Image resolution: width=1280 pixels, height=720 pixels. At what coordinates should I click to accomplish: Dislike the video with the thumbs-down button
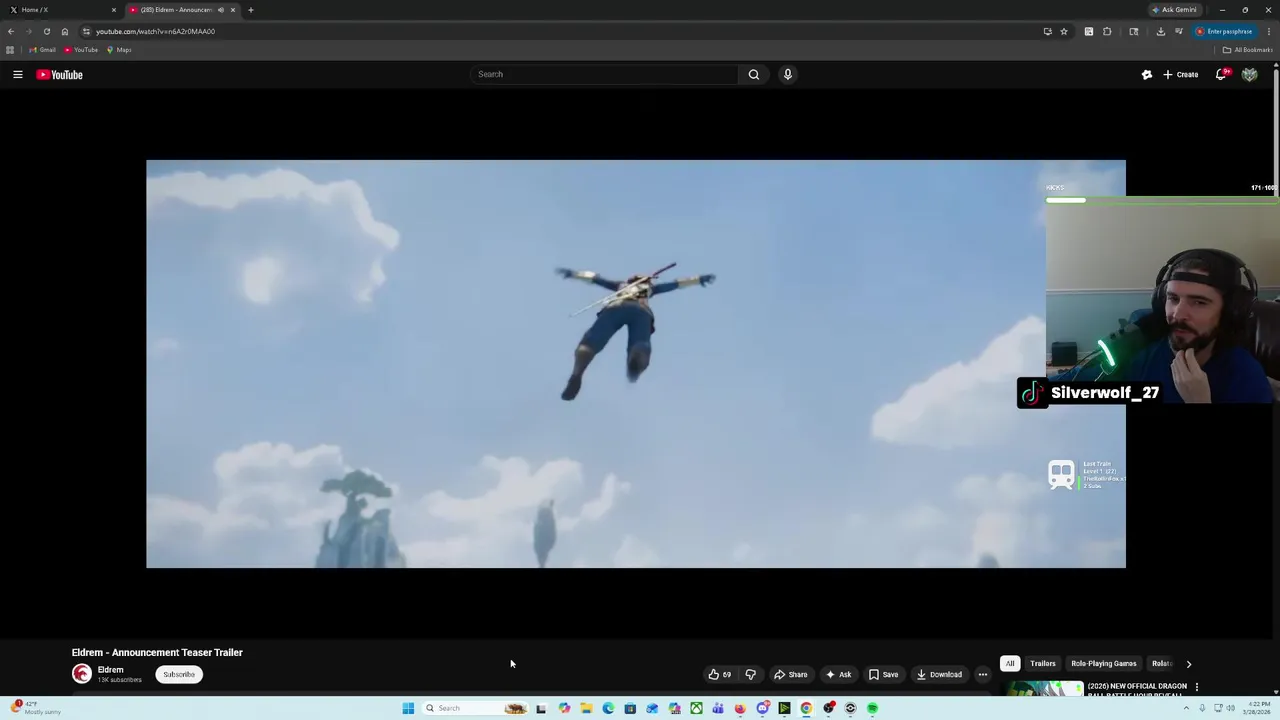(x=751, y=674)
